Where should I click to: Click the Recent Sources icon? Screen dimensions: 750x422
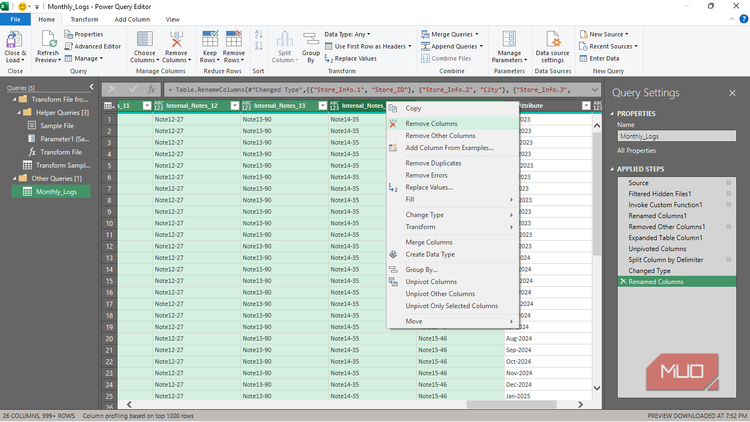tap(584, 46)
